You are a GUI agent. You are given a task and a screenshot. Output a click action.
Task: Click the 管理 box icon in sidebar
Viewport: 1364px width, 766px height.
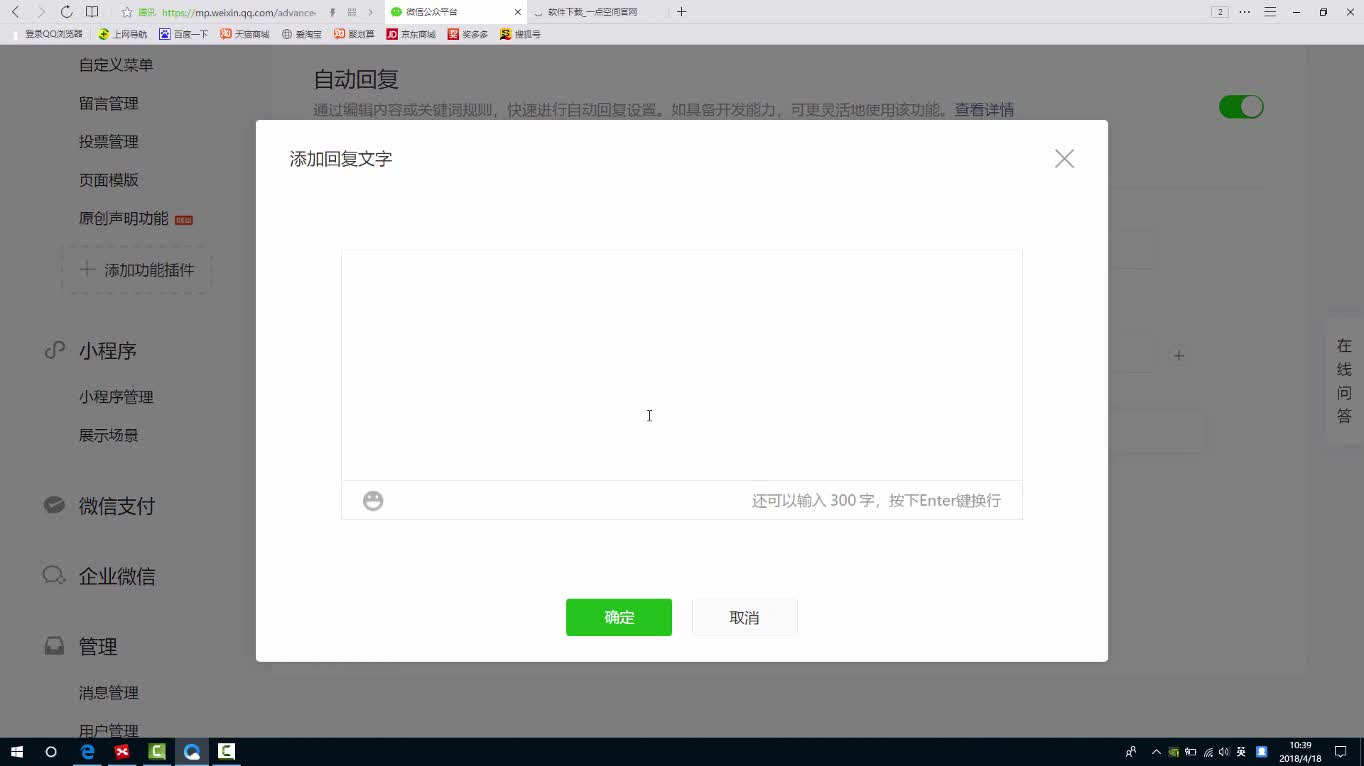[x=54, y=645]
